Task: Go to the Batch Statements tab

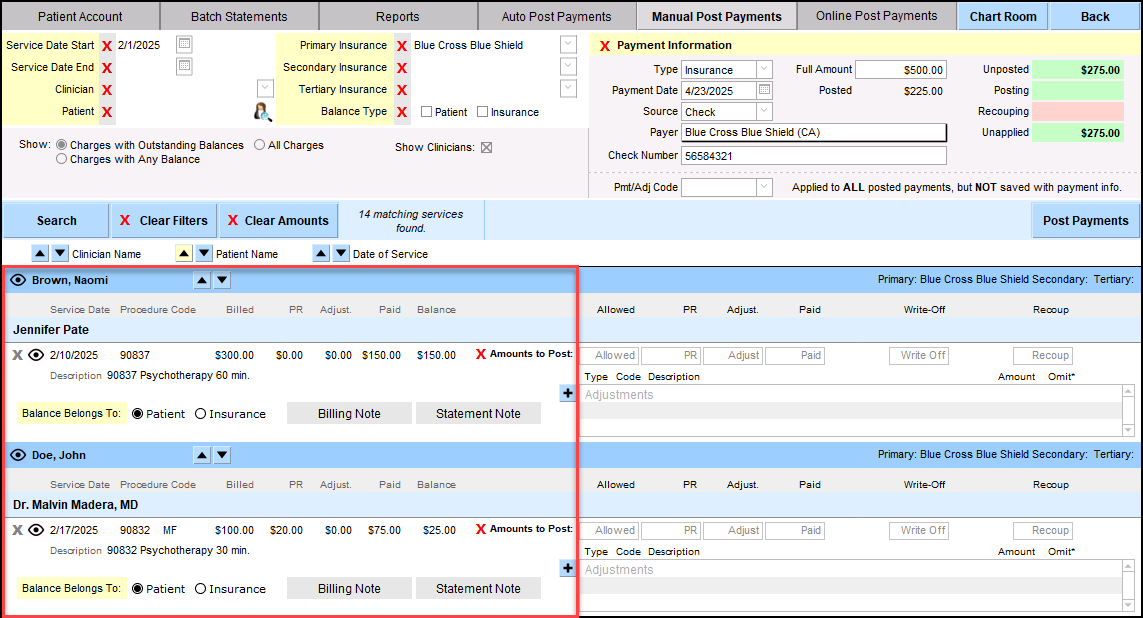Action: [x=239, y=16]
